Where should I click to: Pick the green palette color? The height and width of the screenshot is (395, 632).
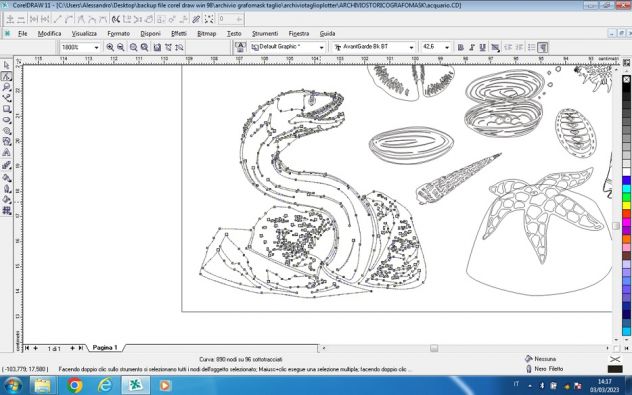[626, 197]
